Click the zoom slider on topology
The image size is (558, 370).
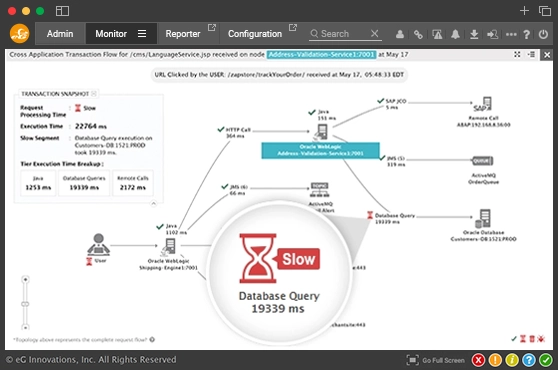click(x=25, y=303)
